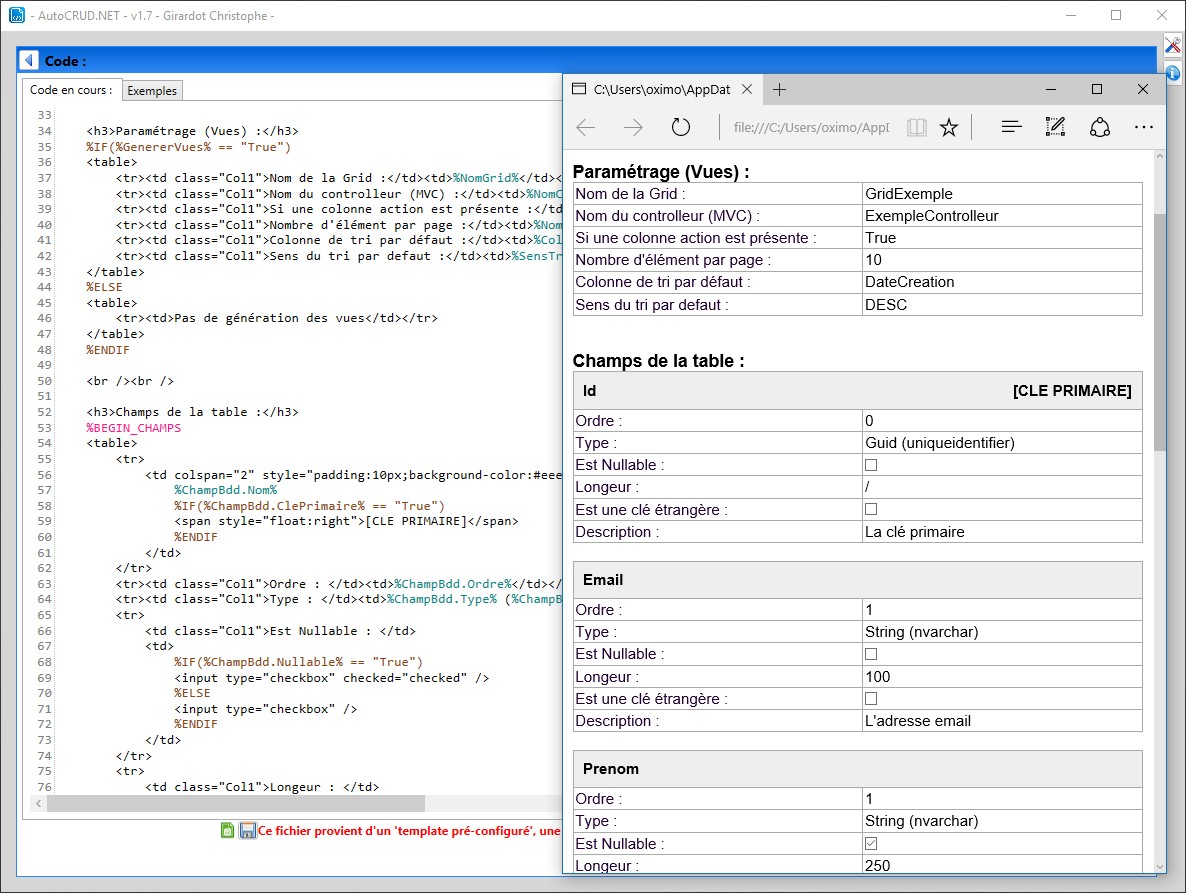Click the DateCreation value cell
Viewport: 1186px width, 893px height.
[x=1001, y=282]
